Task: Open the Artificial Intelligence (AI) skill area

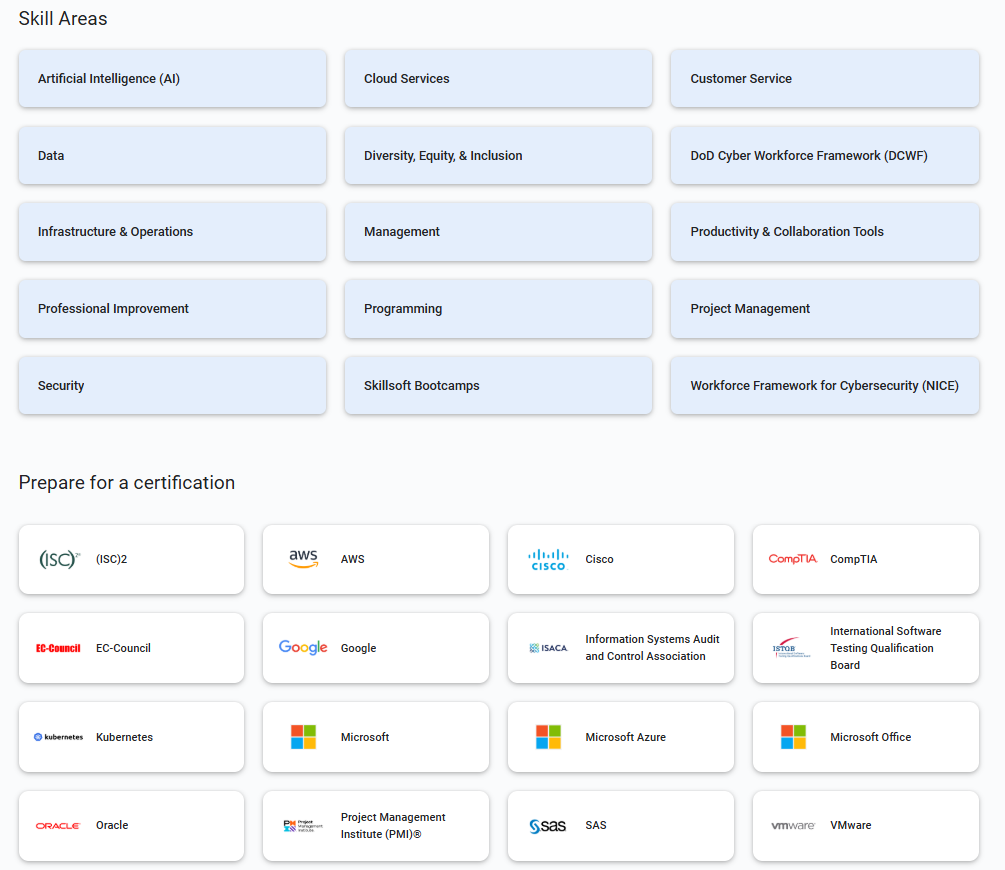Action: pyautogui.click(x=172, y=78)
